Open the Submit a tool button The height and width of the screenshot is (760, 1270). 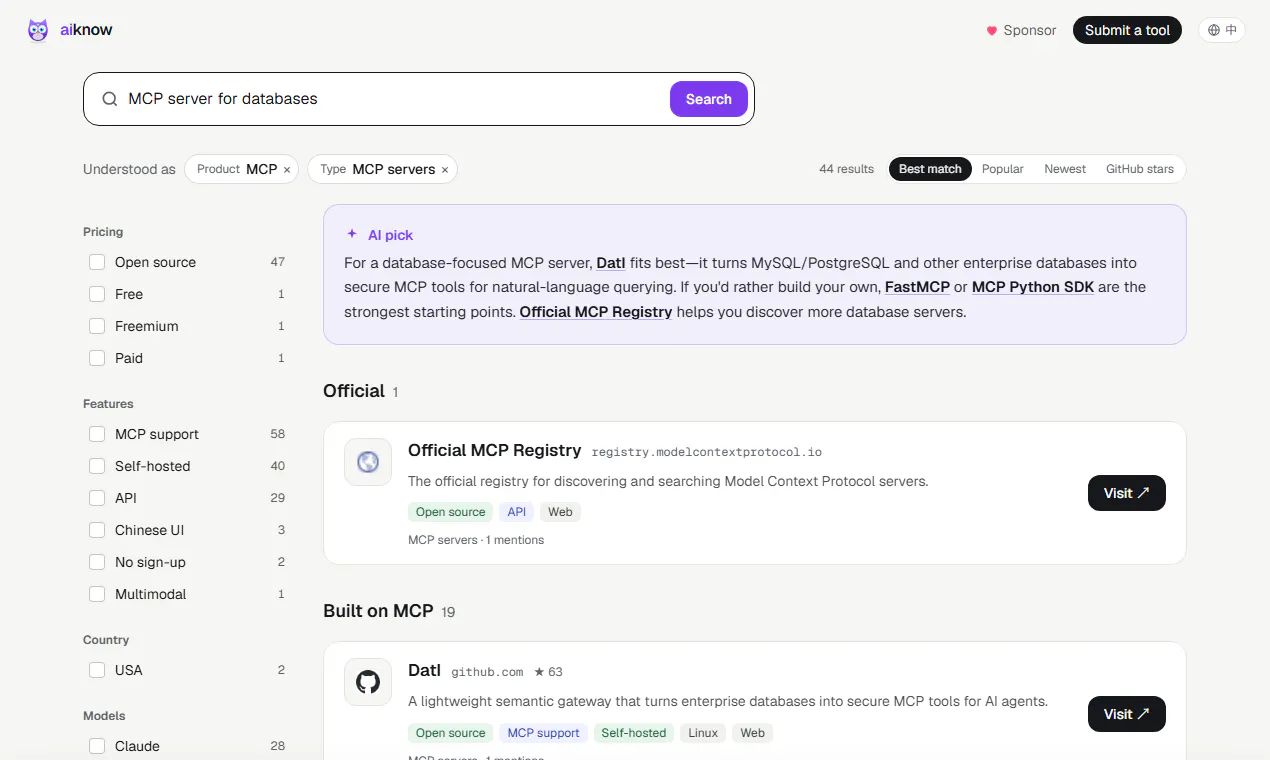point(1128,30)
